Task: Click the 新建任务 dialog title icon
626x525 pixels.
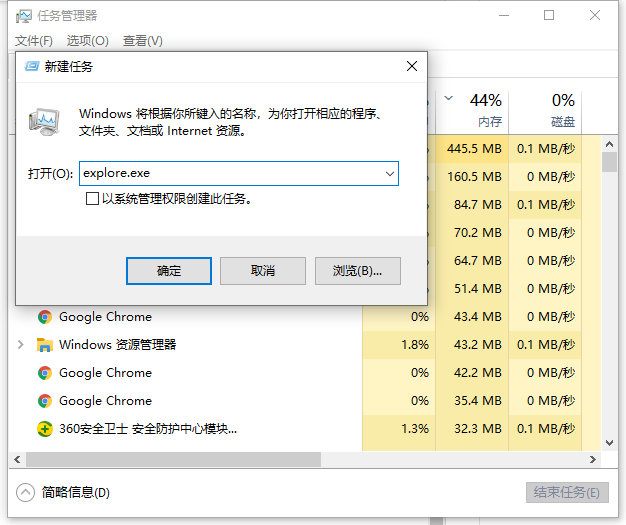Action: [x=29, y=66]
